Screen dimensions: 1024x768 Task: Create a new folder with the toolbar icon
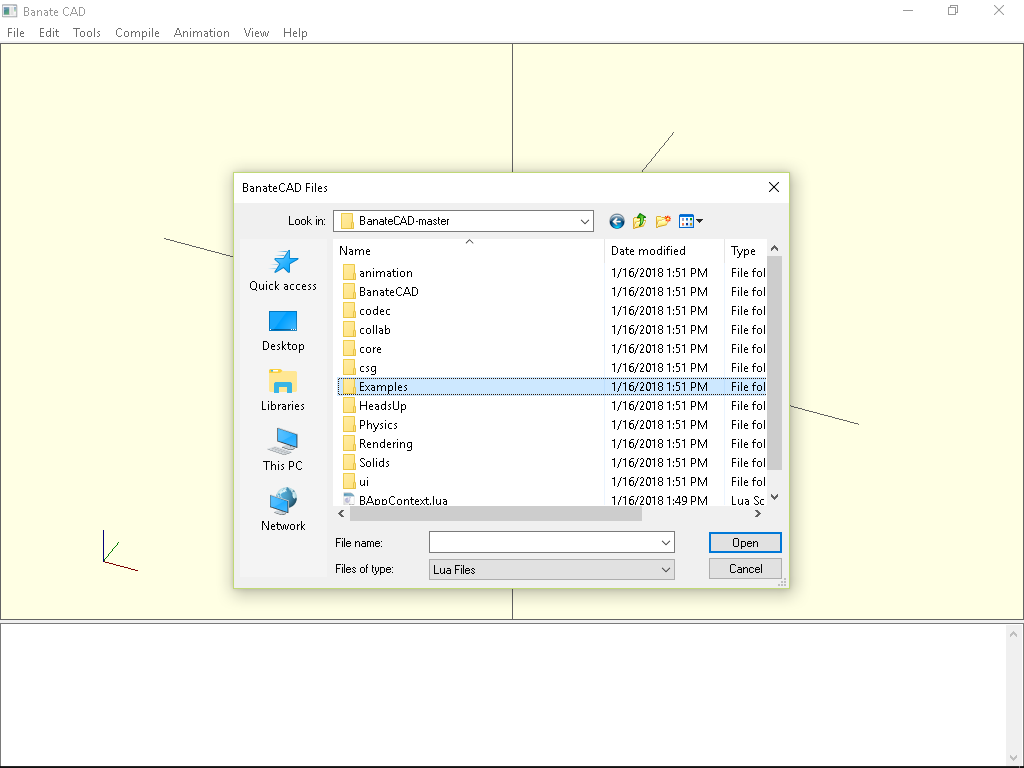click(x=663, y=221)
